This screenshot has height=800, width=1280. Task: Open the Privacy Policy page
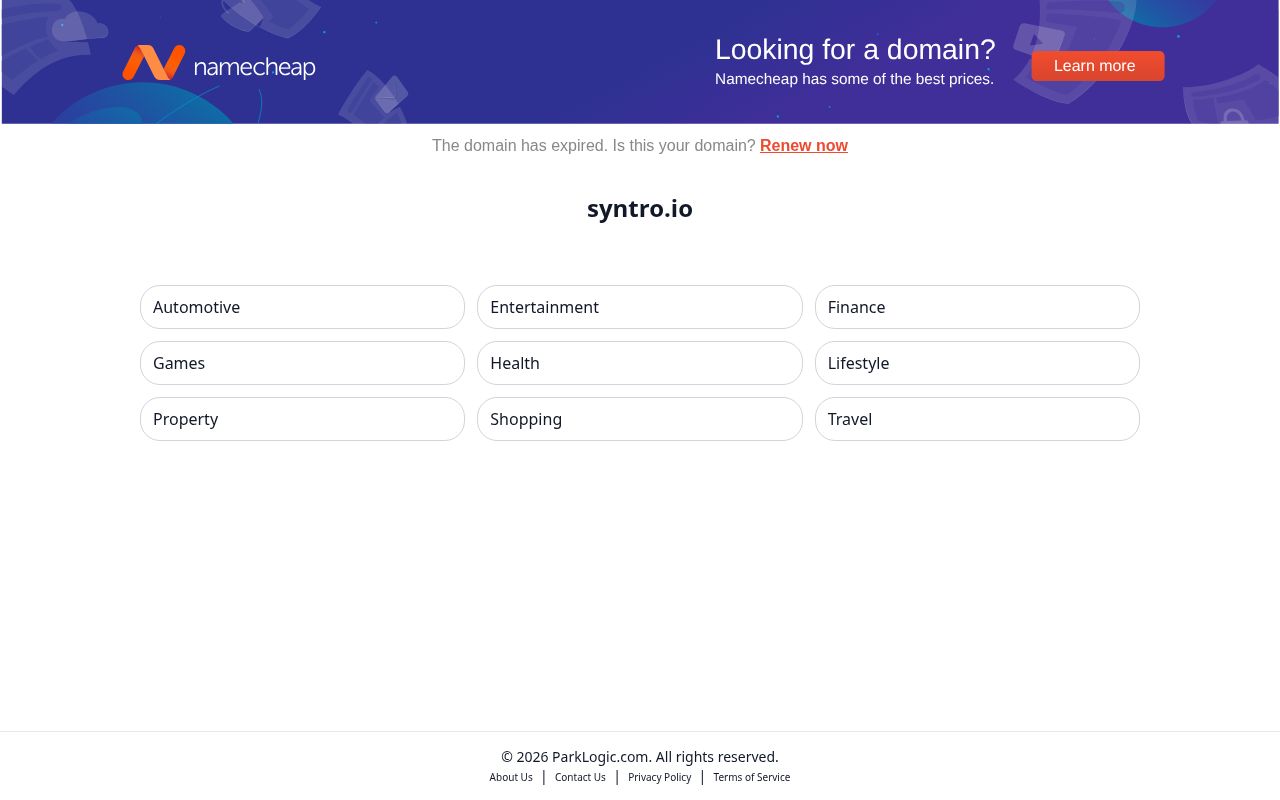660,777
